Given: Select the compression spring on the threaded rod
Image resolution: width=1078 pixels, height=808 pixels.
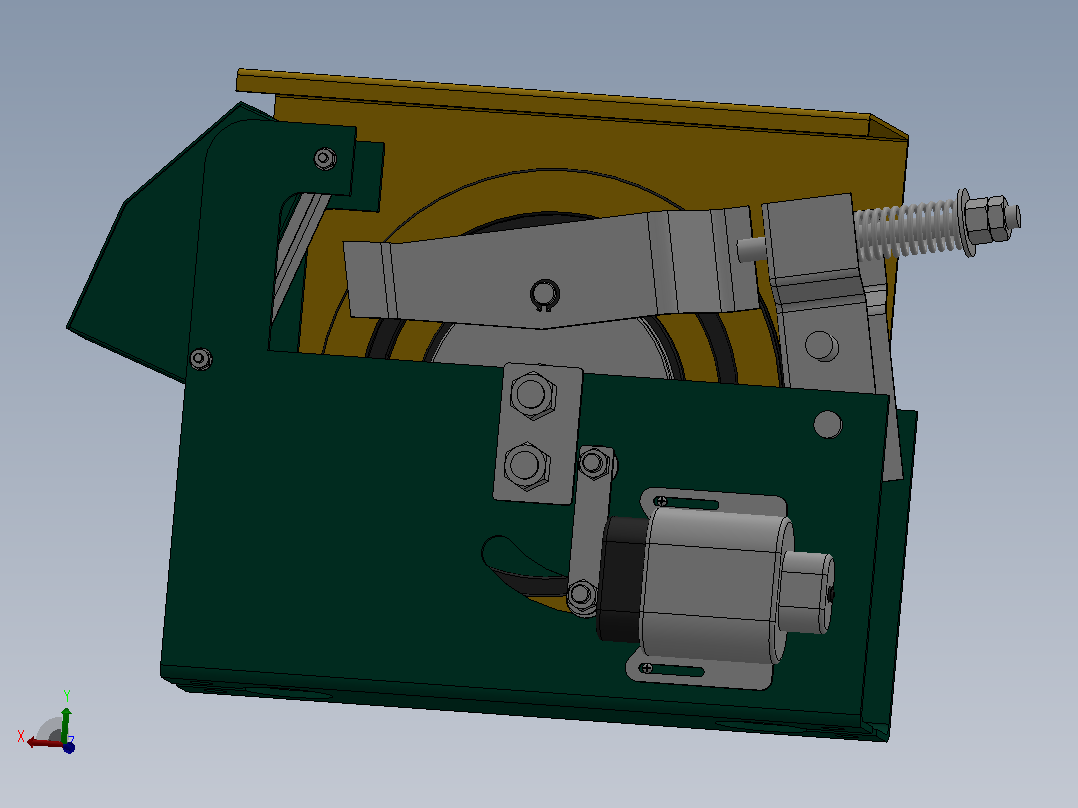Looking at the screenshot, I should click(x=906, y=231).
